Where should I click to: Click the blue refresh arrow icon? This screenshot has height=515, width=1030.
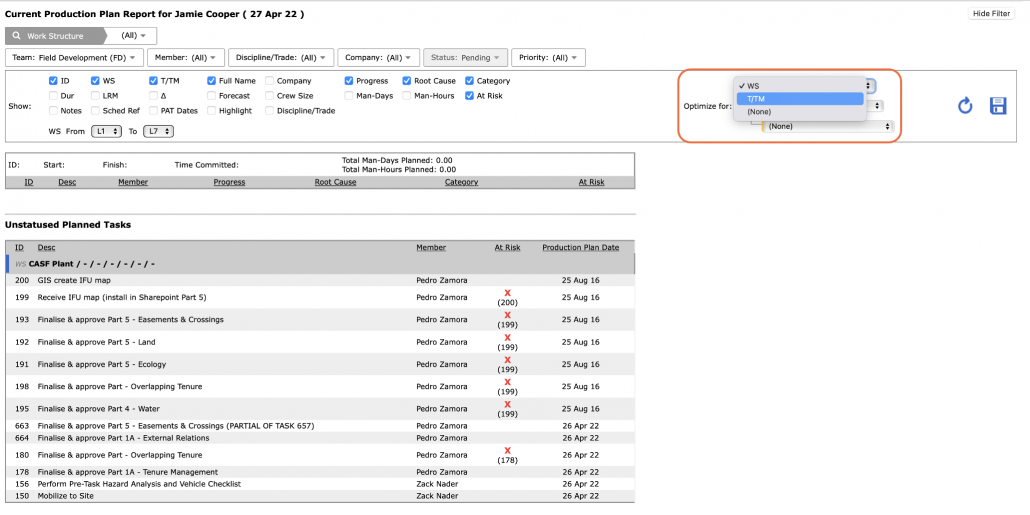click(x=964, y=106)
